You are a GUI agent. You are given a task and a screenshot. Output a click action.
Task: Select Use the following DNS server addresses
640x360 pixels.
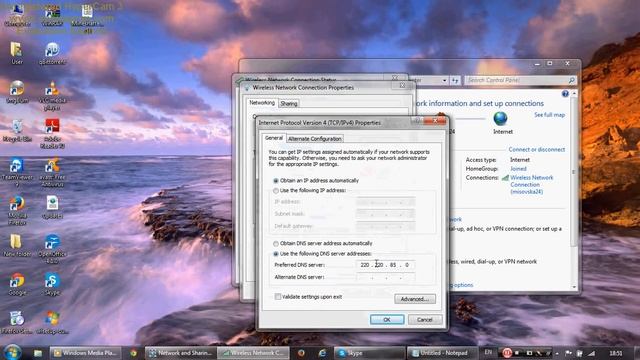pyautogui.click(x=276, y=254)
